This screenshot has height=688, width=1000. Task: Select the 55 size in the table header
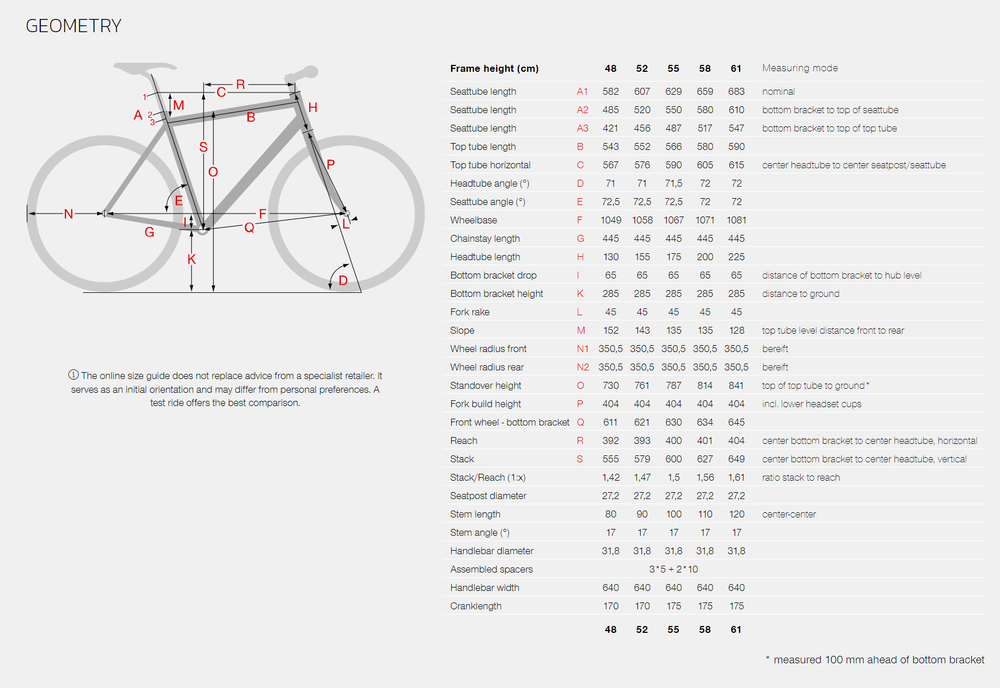673,68
